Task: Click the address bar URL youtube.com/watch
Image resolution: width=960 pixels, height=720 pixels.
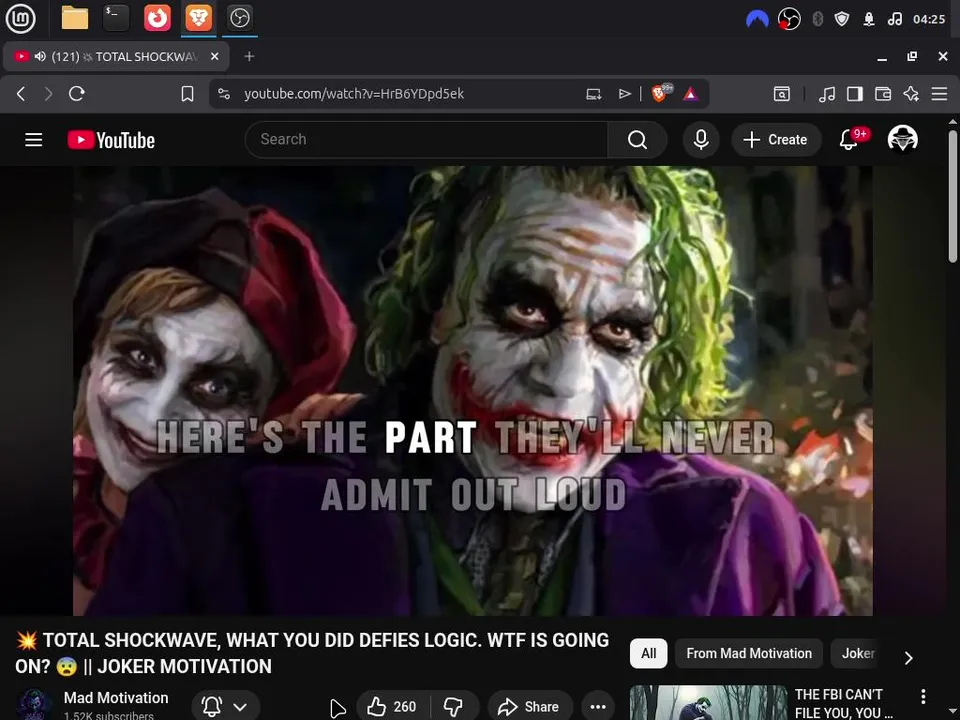Action: (354, 94)
